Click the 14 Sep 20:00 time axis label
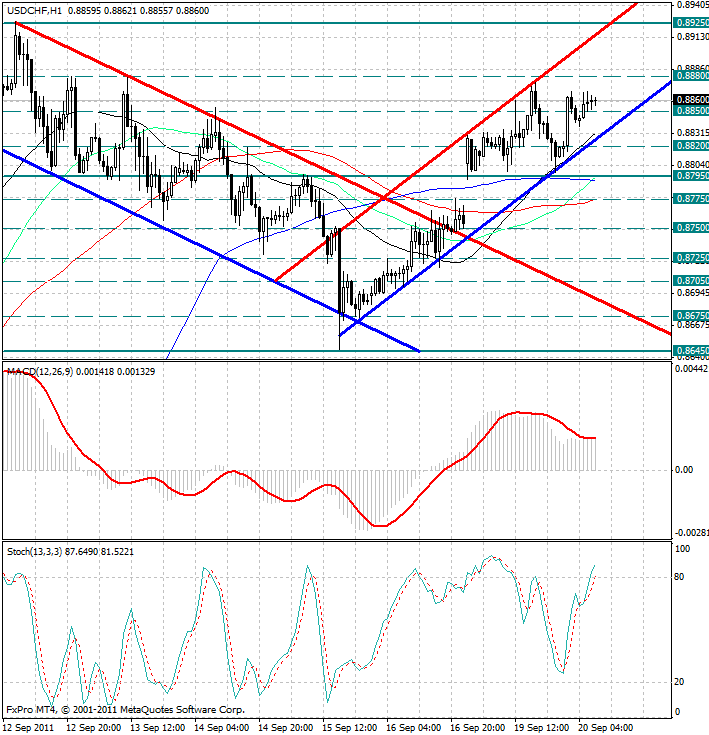Screen dimensions: 709x735 click(285, 728)
